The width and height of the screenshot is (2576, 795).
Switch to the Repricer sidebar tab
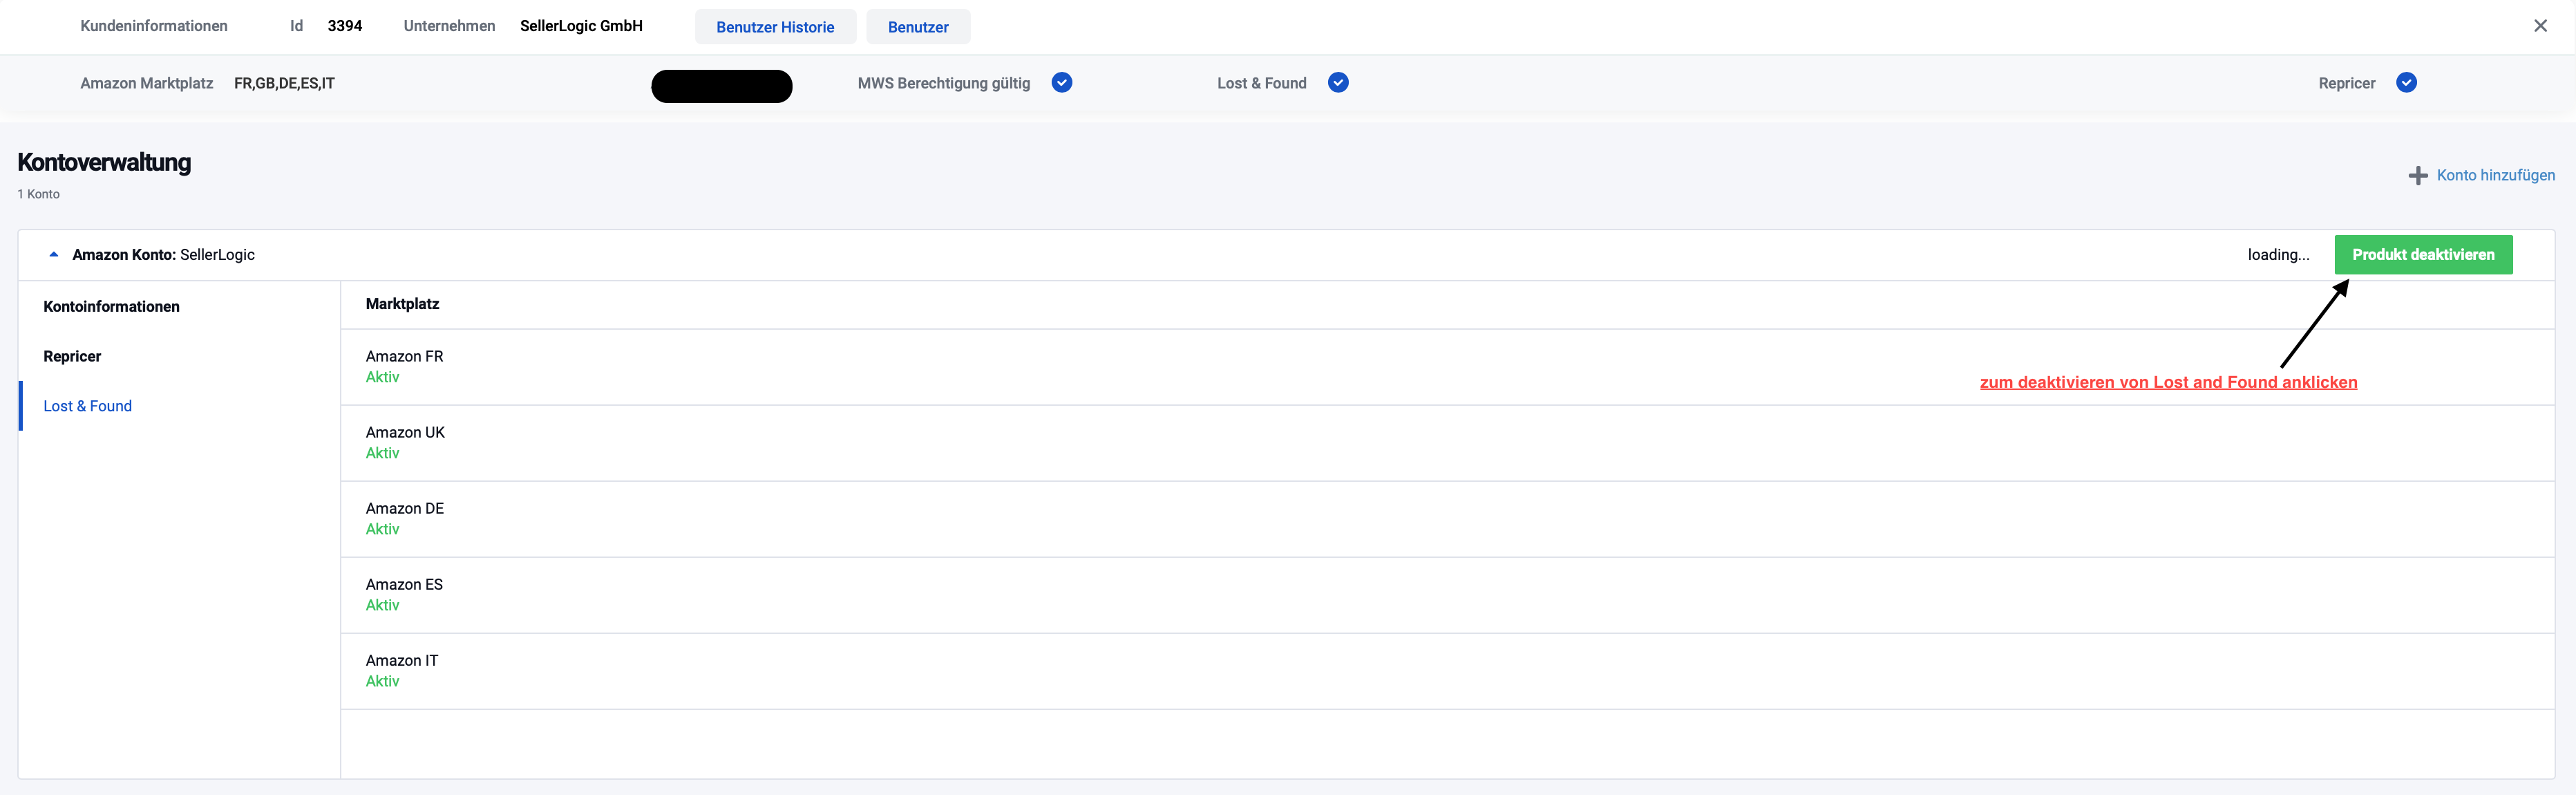72,357
